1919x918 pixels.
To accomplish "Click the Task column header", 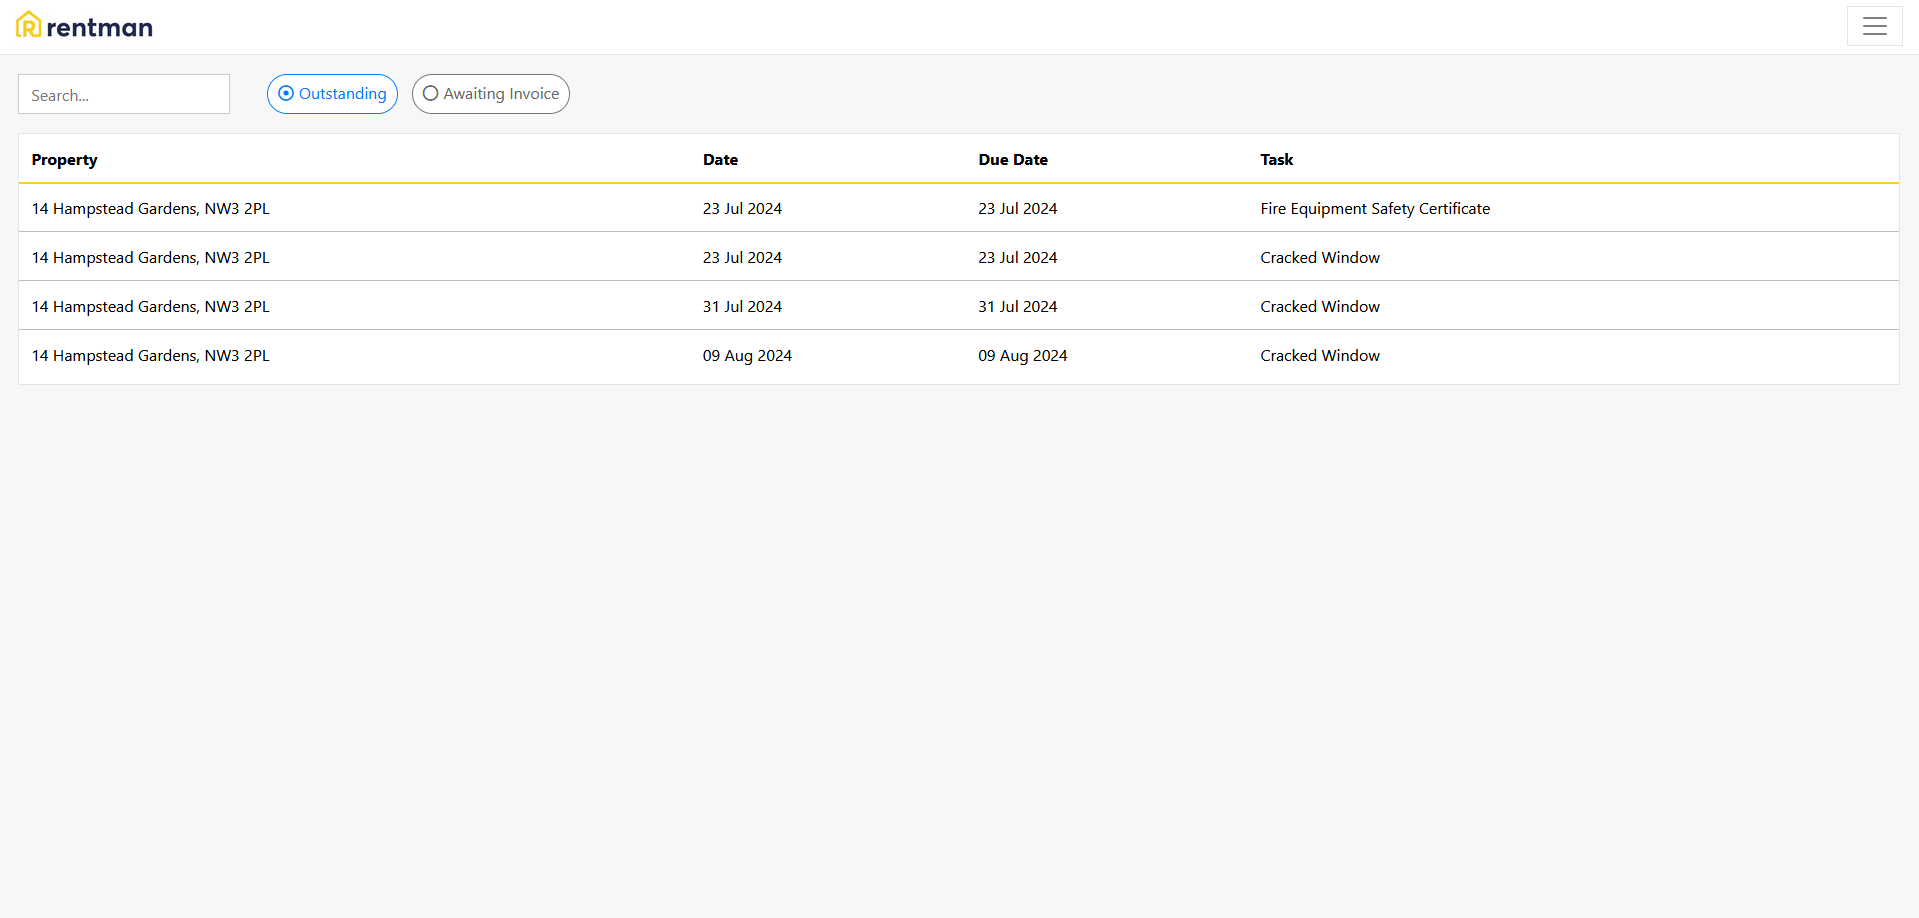I will tap(1276, 160).
